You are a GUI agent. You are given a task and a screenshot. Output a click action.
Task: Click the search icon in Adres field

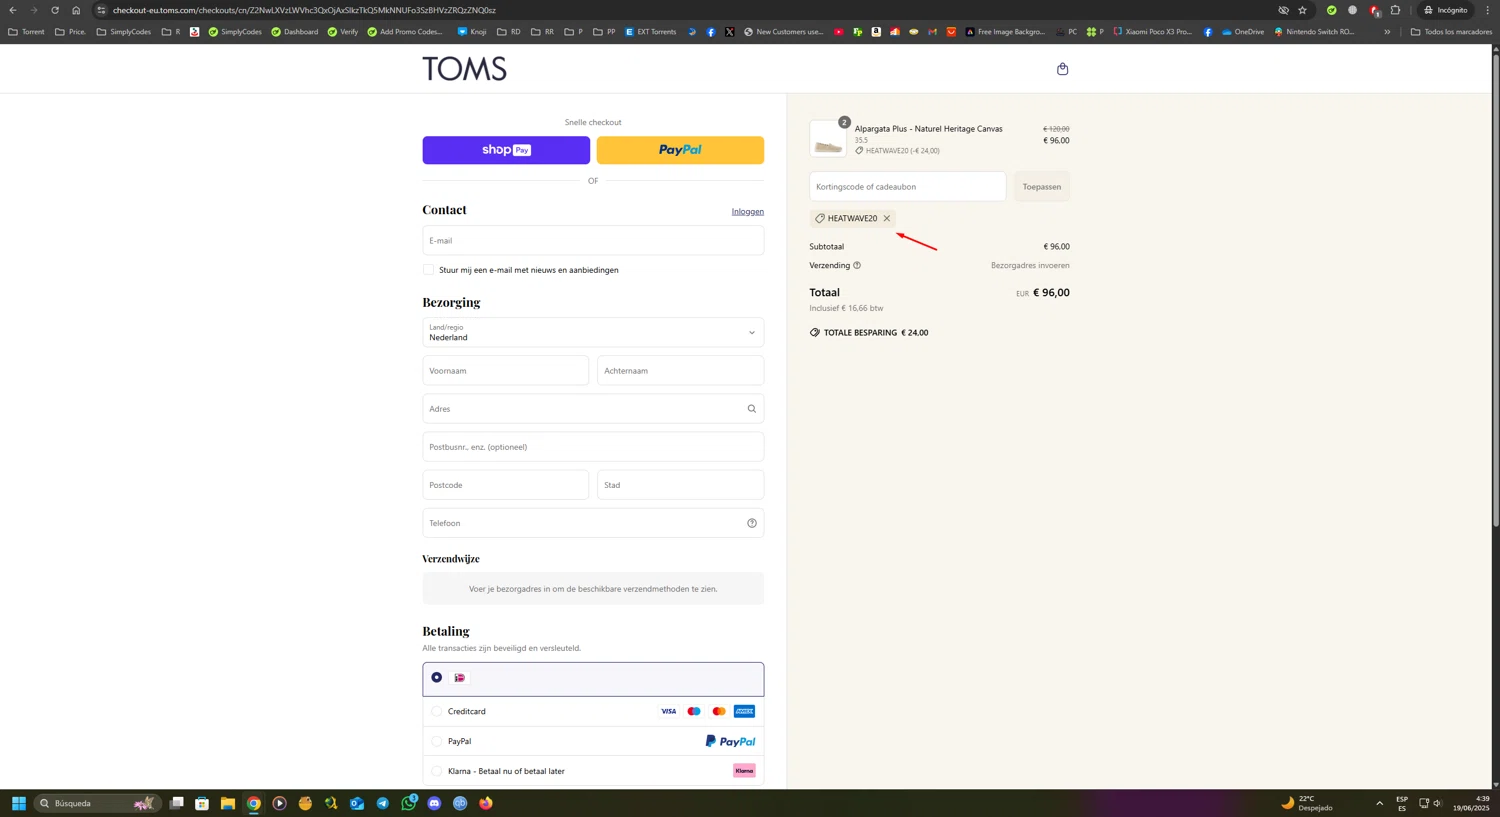pos(752,409)
